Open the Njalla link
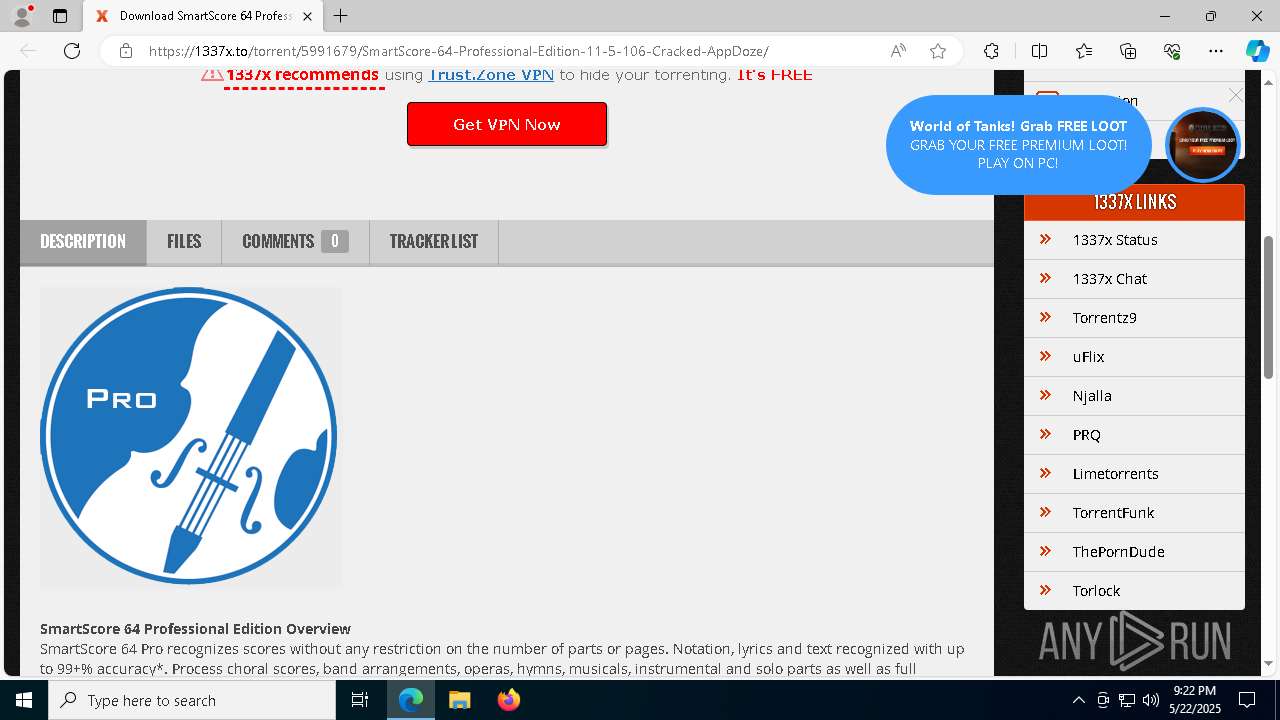 coord(1092,396)
